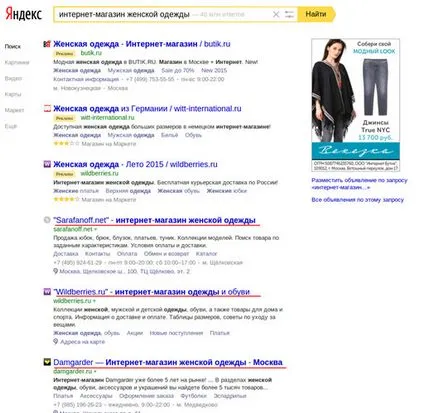Image resolution: width=434 pixels, height=413 pixels.
Task: Click green butik.ru URL
Action: point(91,53)
